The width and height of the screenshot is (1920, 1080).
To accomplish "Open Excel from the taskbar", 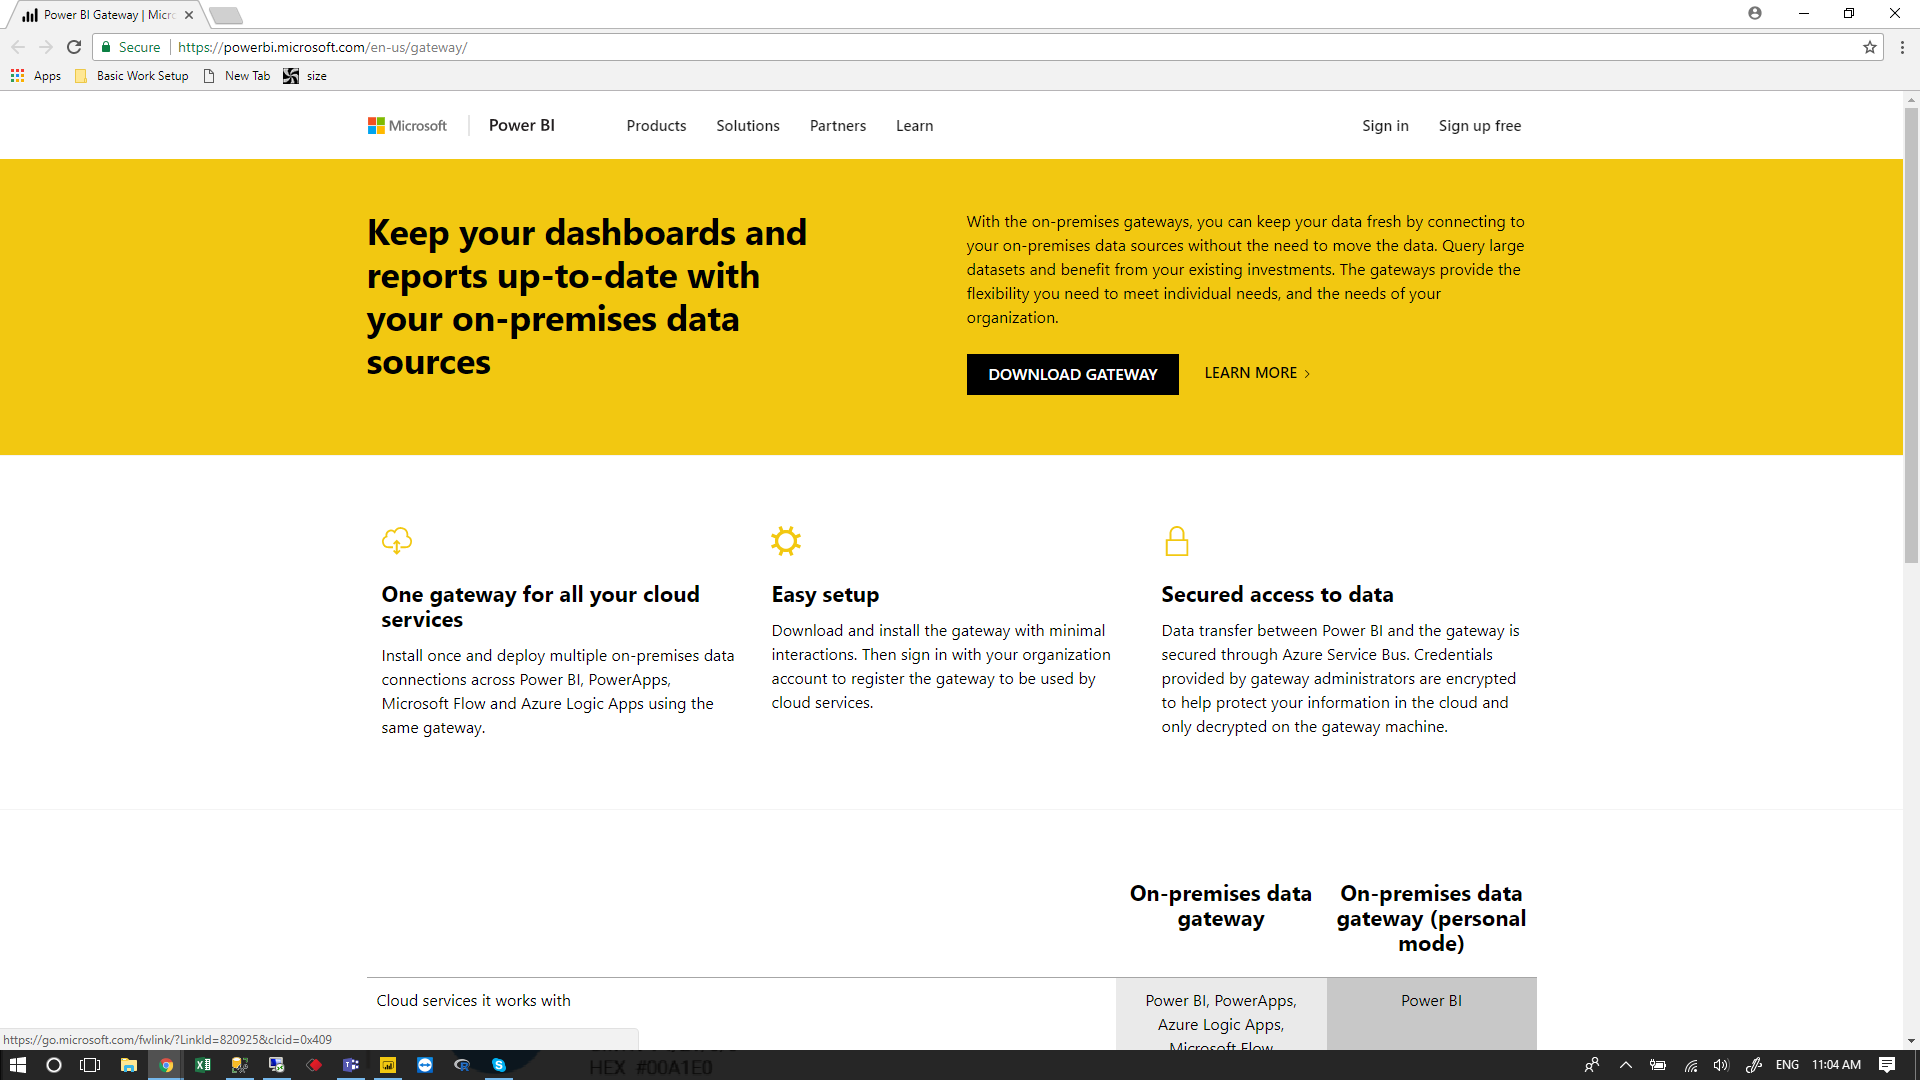I will pyautogui.click(x=203, y=1065).
